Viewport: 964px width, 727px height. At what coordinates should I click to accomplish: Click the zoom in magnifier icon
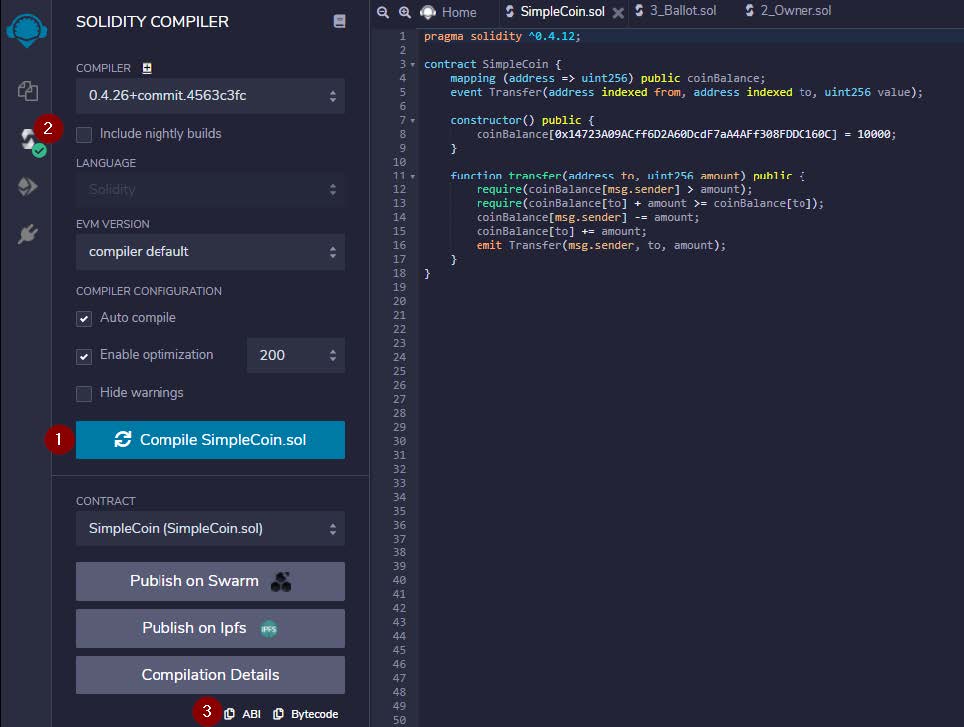[x=404, y=12]
